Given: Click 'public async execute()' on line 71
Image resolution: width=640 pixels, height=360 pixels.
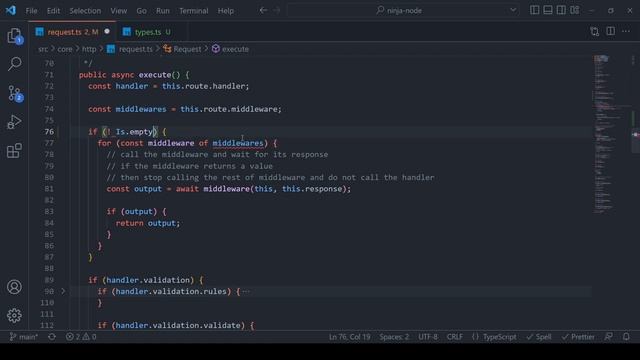Looking at the screenshot, I should coord(129,75).
